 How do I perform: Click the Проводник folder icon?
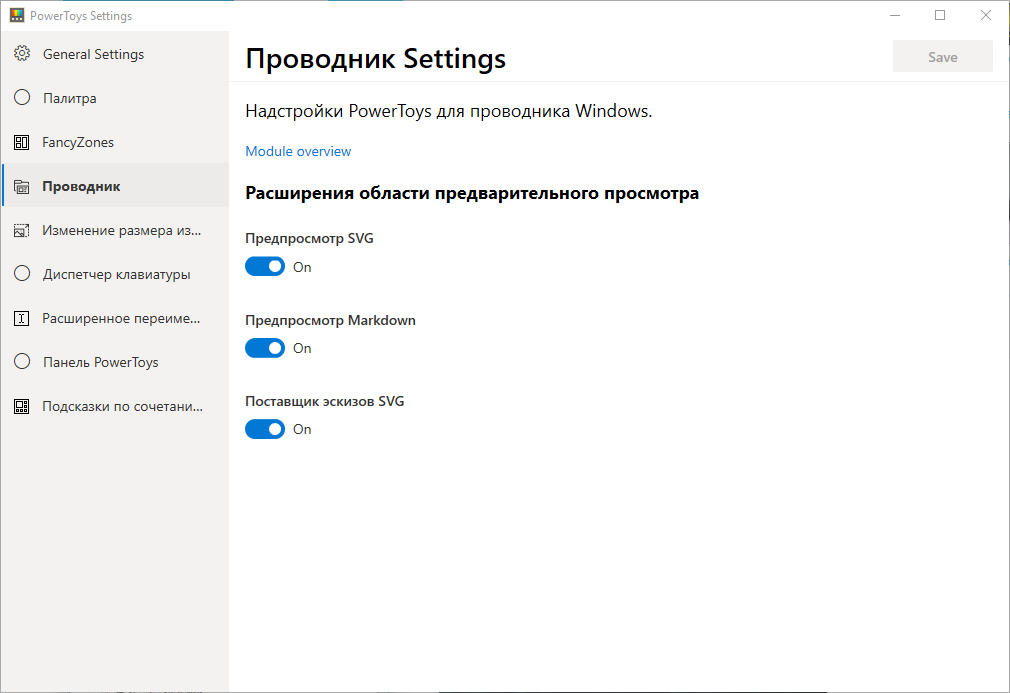(x=22, y=186)
